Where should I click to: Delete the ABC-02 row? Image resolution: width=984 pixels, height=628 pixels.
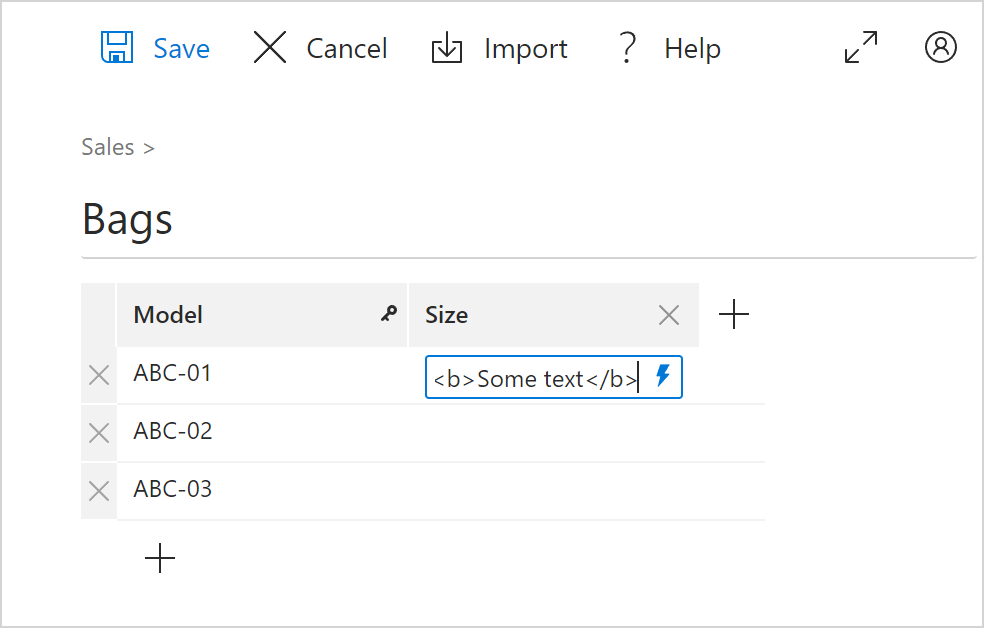pyautogui.click(x=99, y=433)
